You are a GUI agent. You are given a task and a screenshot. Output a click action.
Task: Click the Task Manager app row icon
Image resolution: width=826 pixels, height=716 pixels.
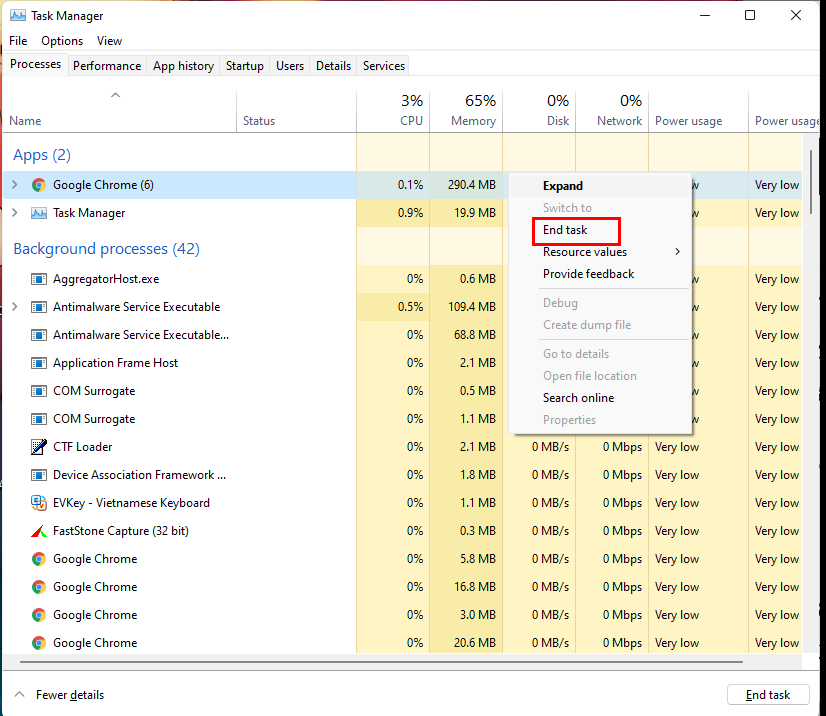[x=38, y=213]
